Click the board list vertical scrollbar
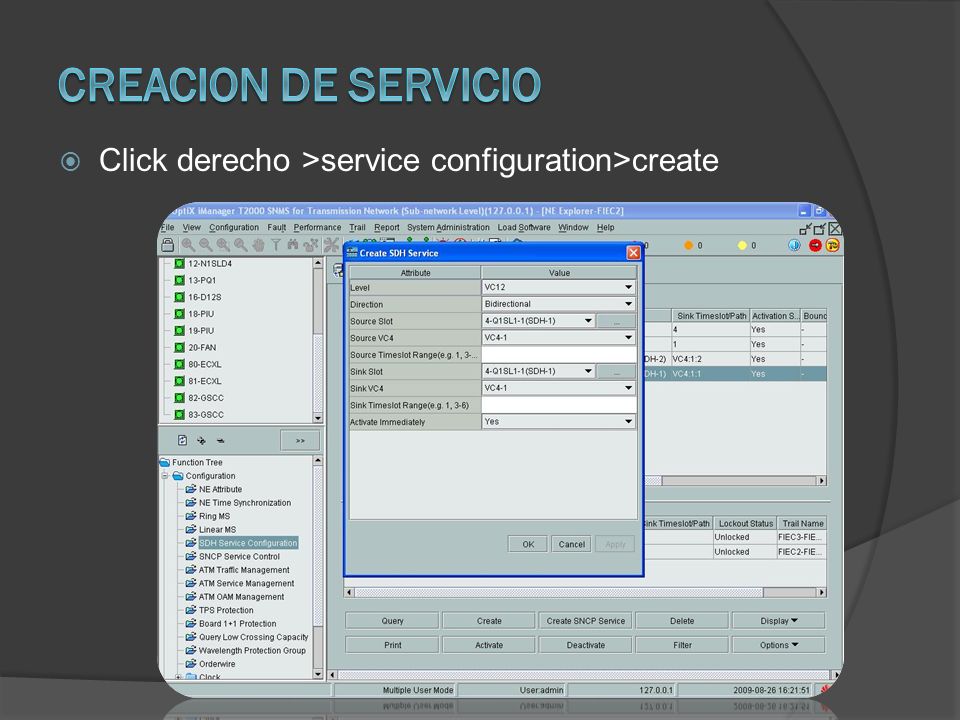 [x=318, y=340]
